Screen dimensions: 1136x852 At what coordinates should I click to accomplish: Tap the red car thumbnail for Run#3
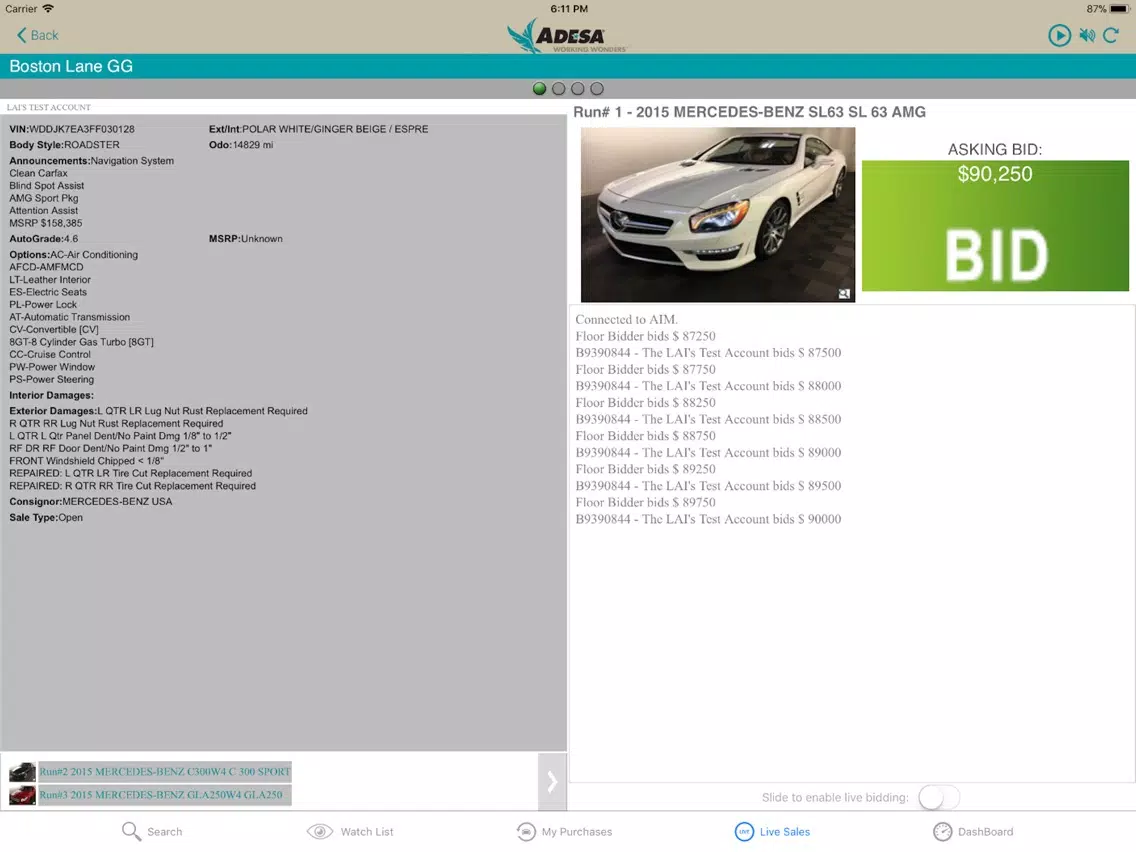22,795
